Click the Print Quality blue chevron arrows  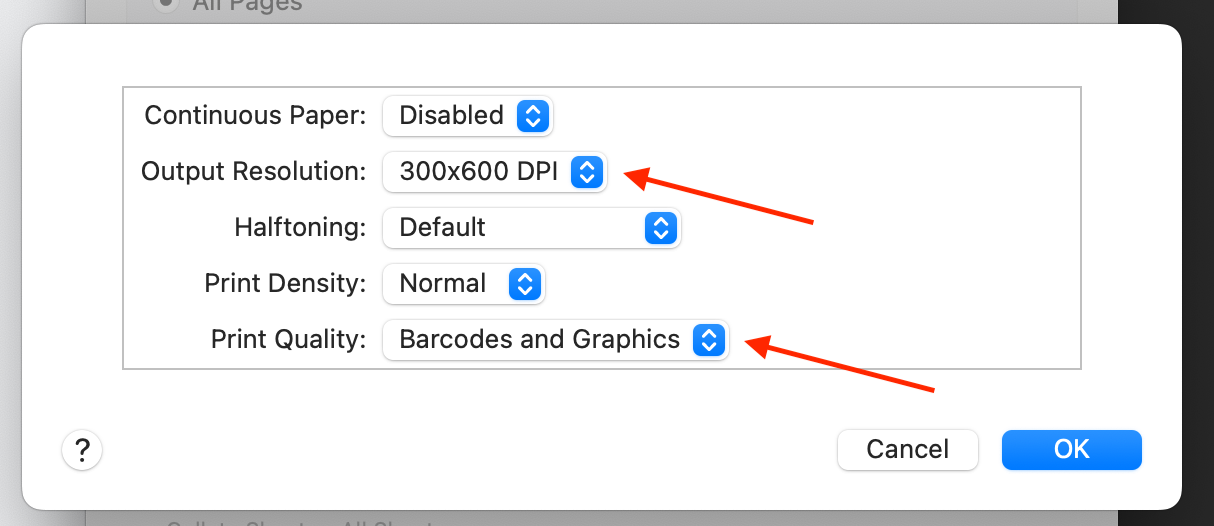708,340
